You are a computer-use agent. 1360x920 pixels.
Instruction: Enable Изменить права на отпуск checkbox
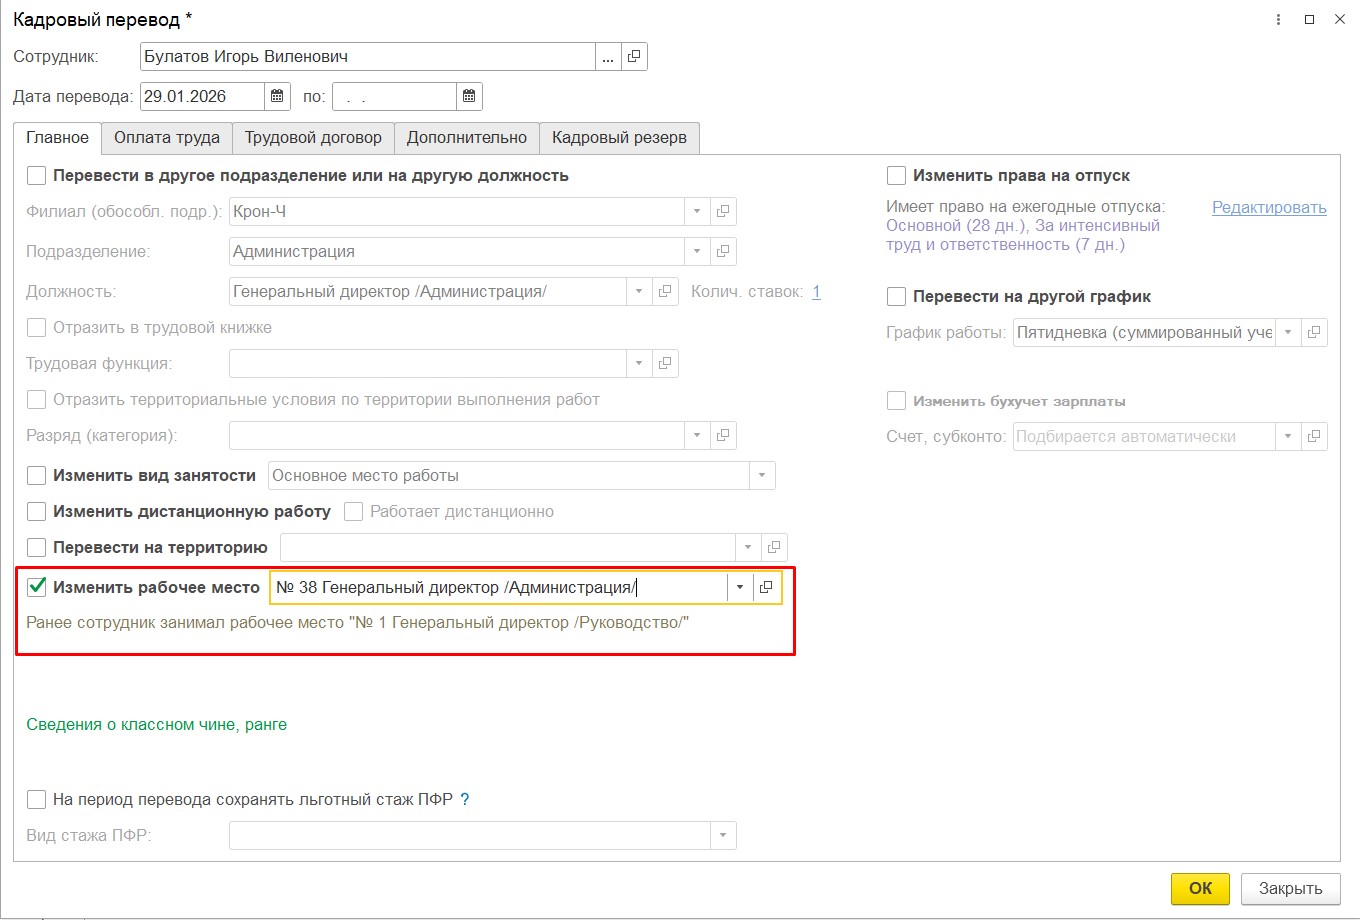pyautogui.click(x=897, y=176)
